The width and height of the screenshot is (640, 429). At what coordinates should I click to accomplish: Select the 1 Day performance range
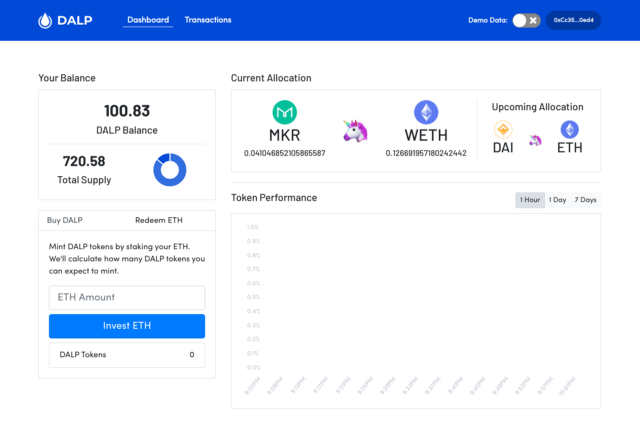coord(557,200)
